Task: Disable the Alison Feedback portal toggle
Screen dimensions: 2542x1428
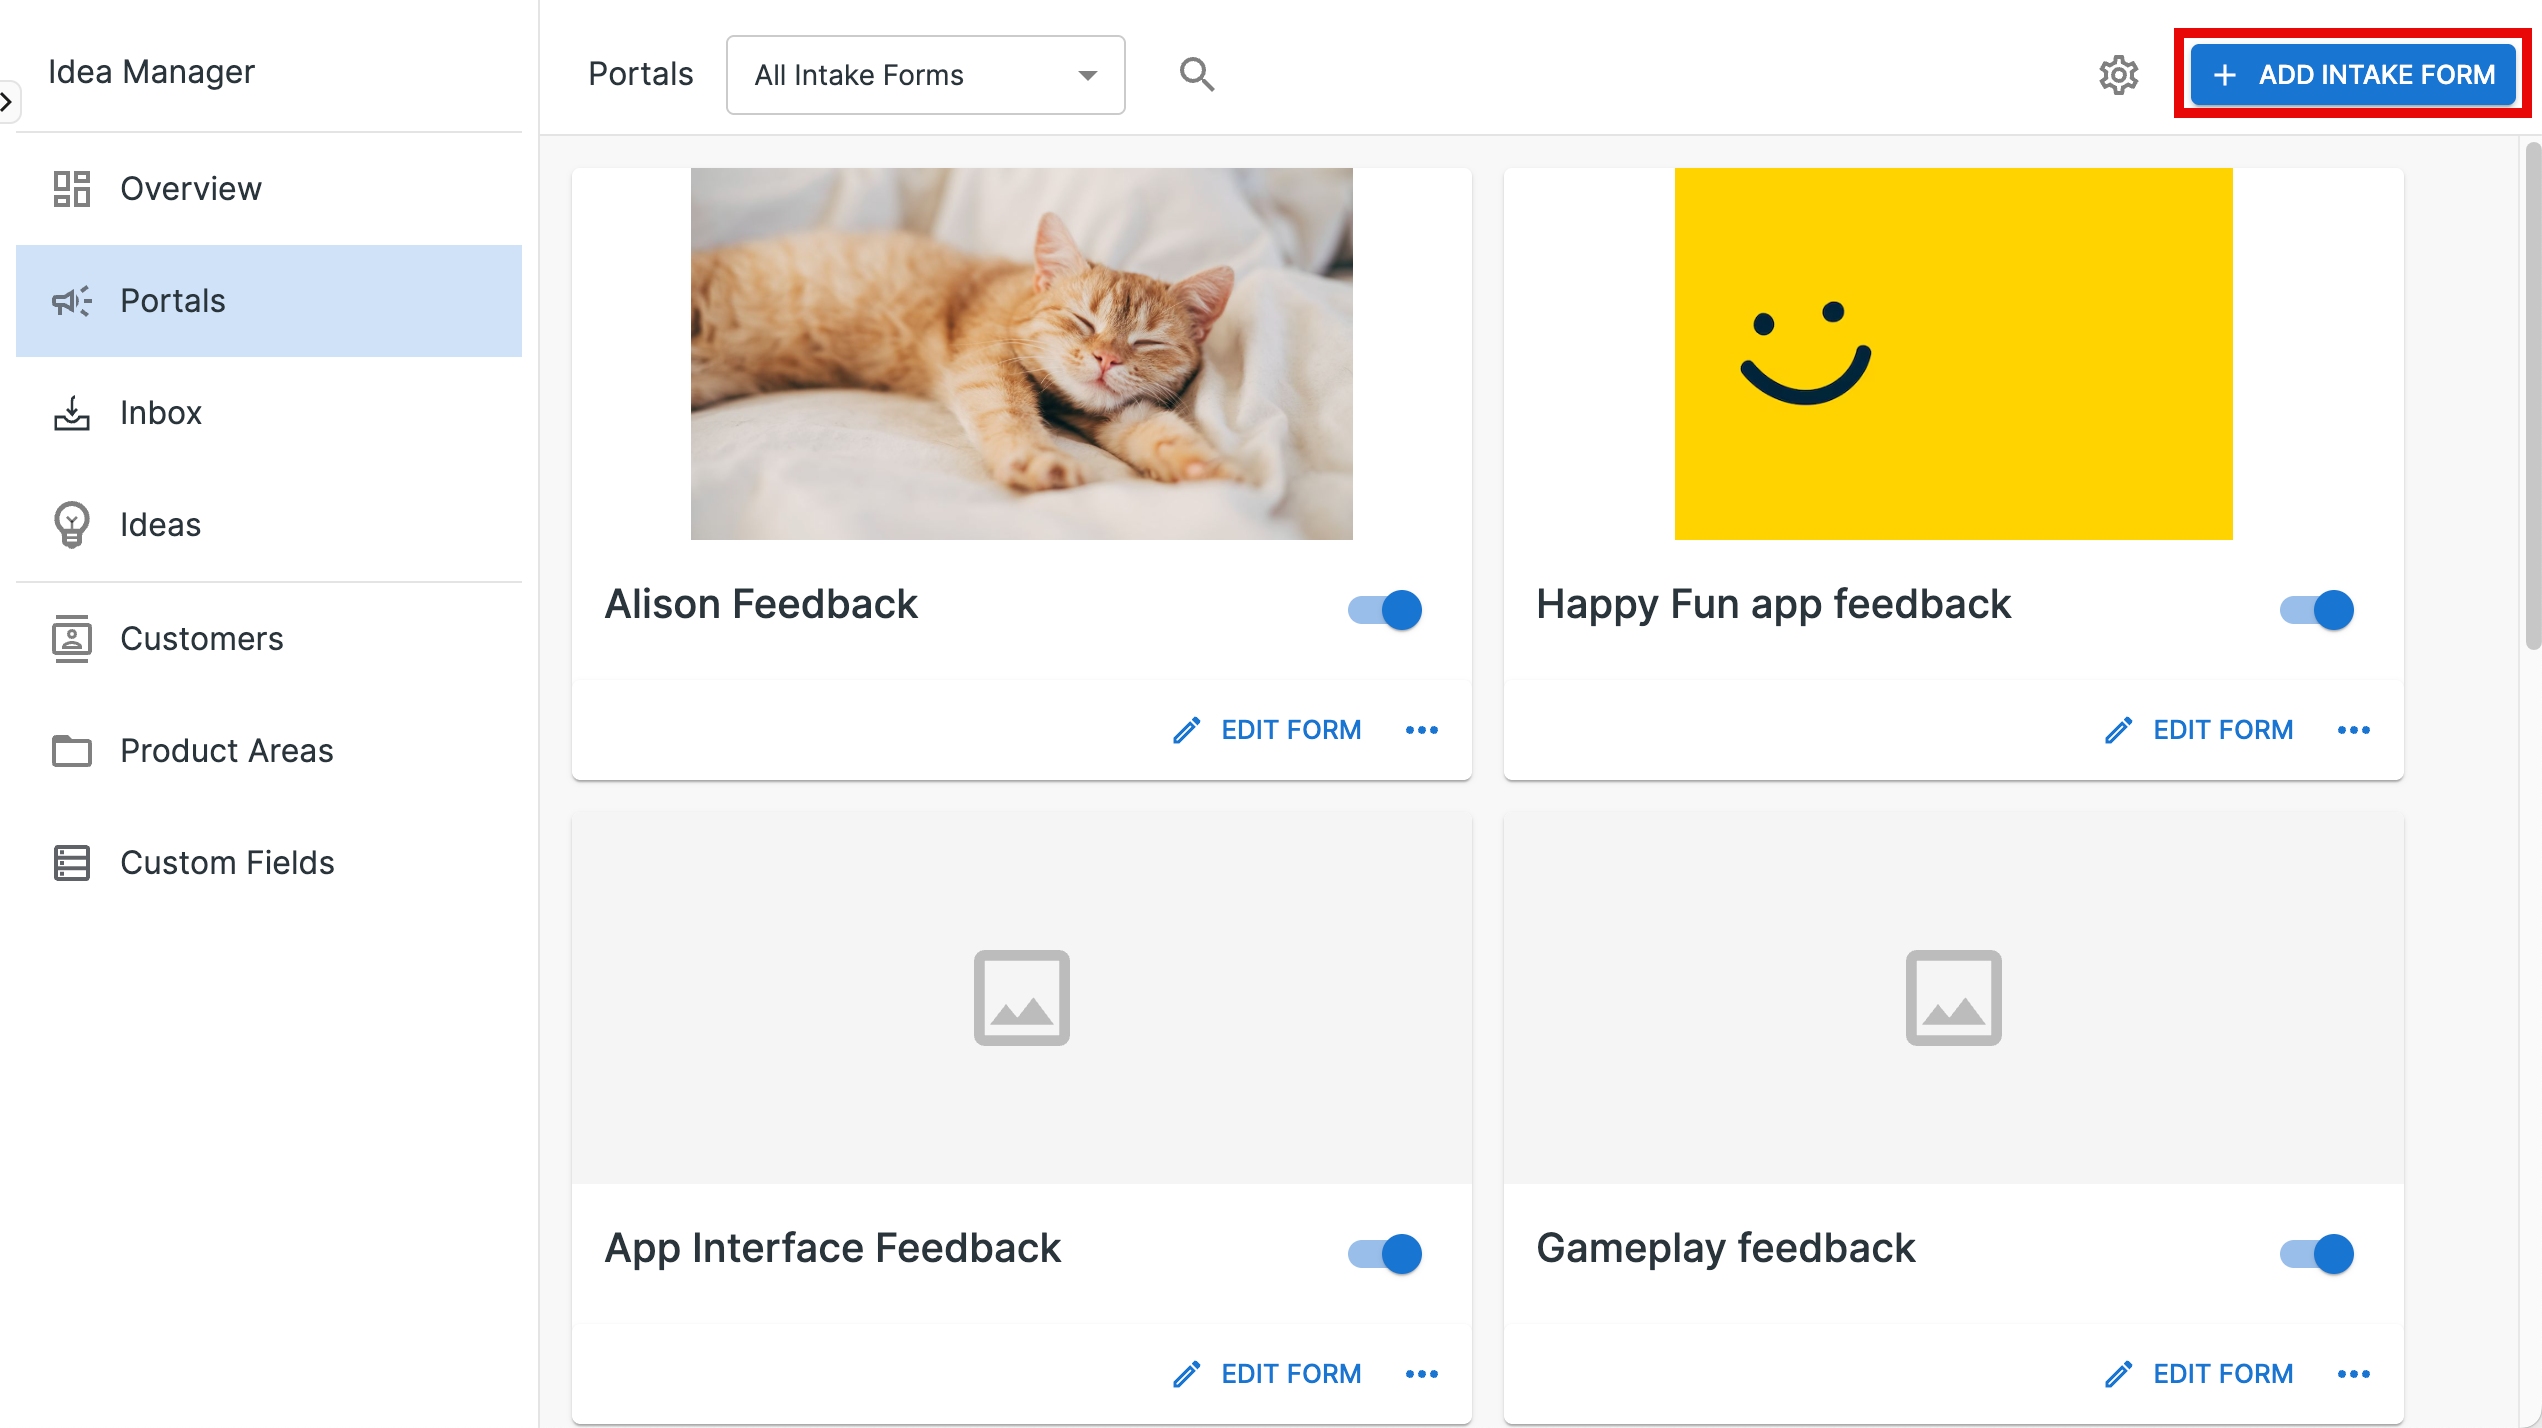Action: point(1384,610)
